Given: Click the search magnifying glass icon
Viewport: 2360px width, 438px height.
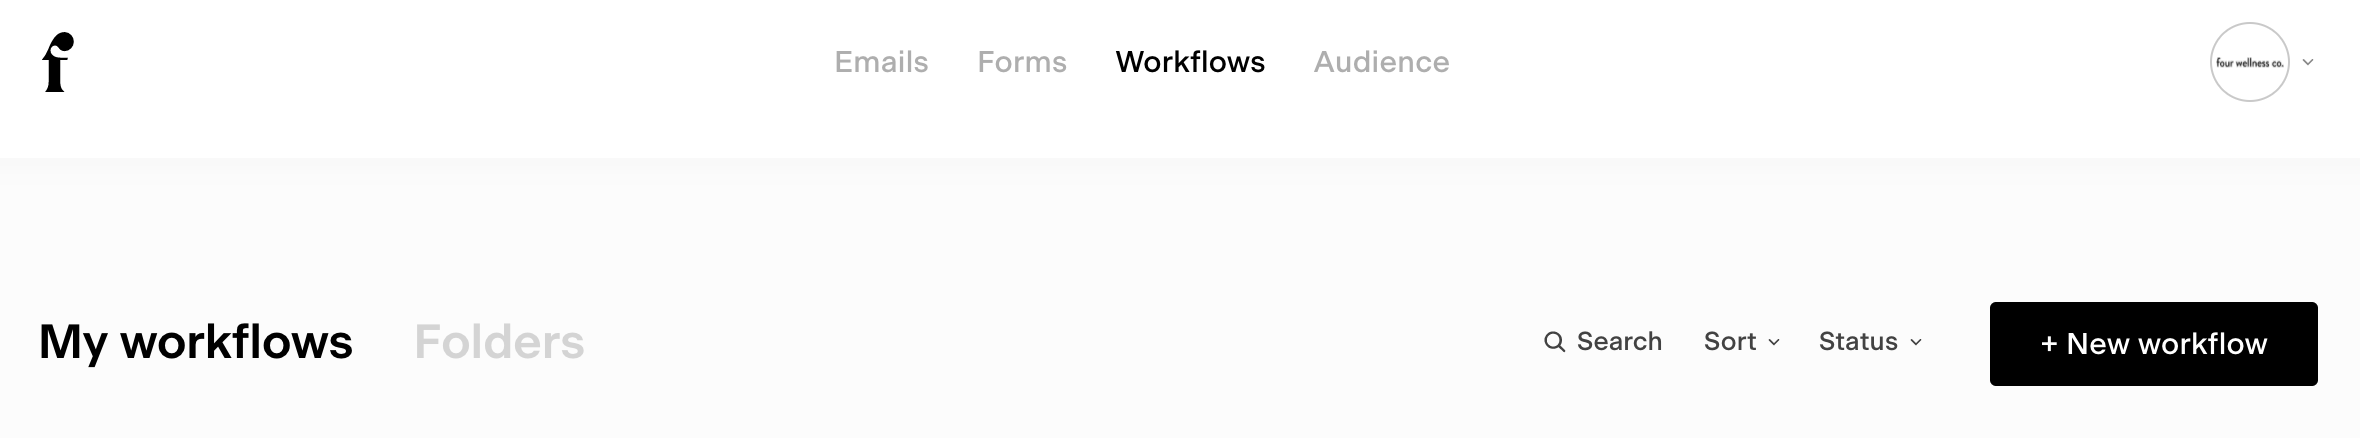Looking at the screenshot, I should click(x=1554, y=342).
